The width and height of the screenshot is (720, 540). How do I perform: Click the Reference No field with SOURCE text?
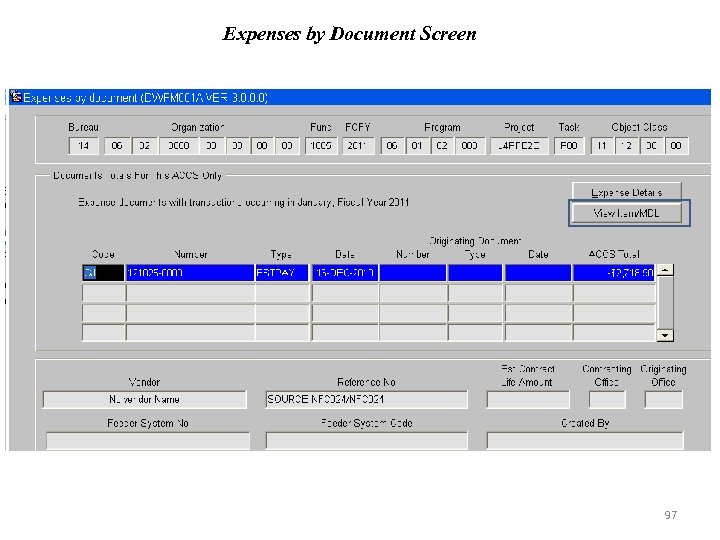(366, 399)
